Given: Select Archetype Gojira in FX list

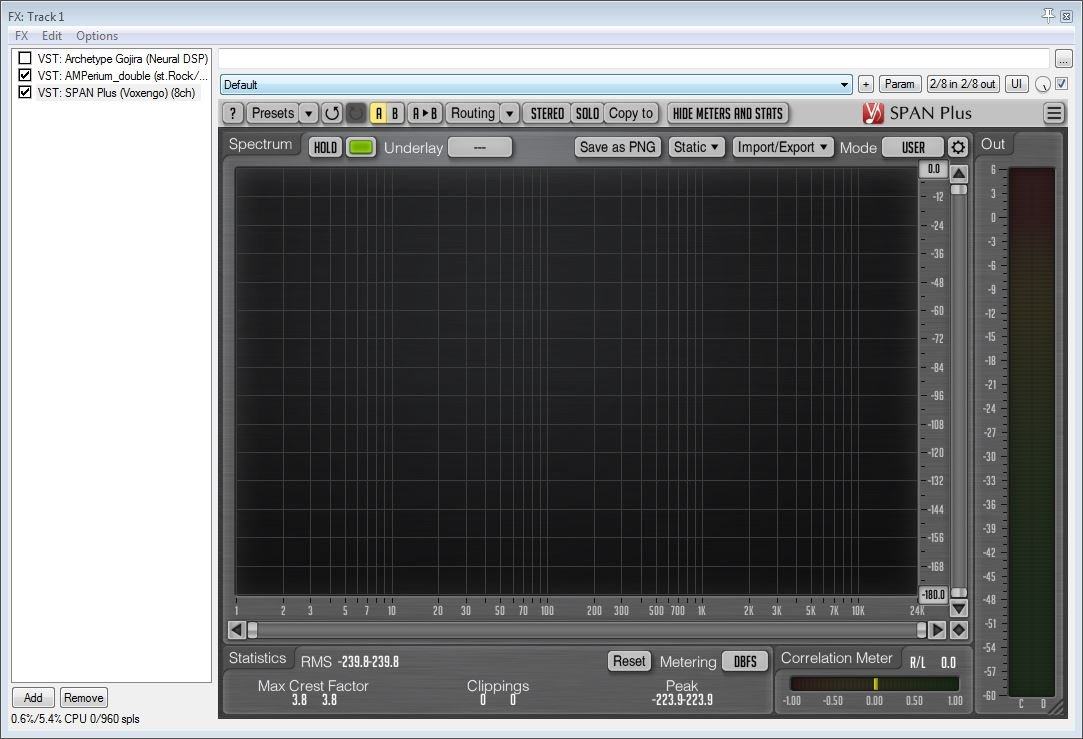Looking at the screenshot, I should pyautogui.click(x=122, y=59).
